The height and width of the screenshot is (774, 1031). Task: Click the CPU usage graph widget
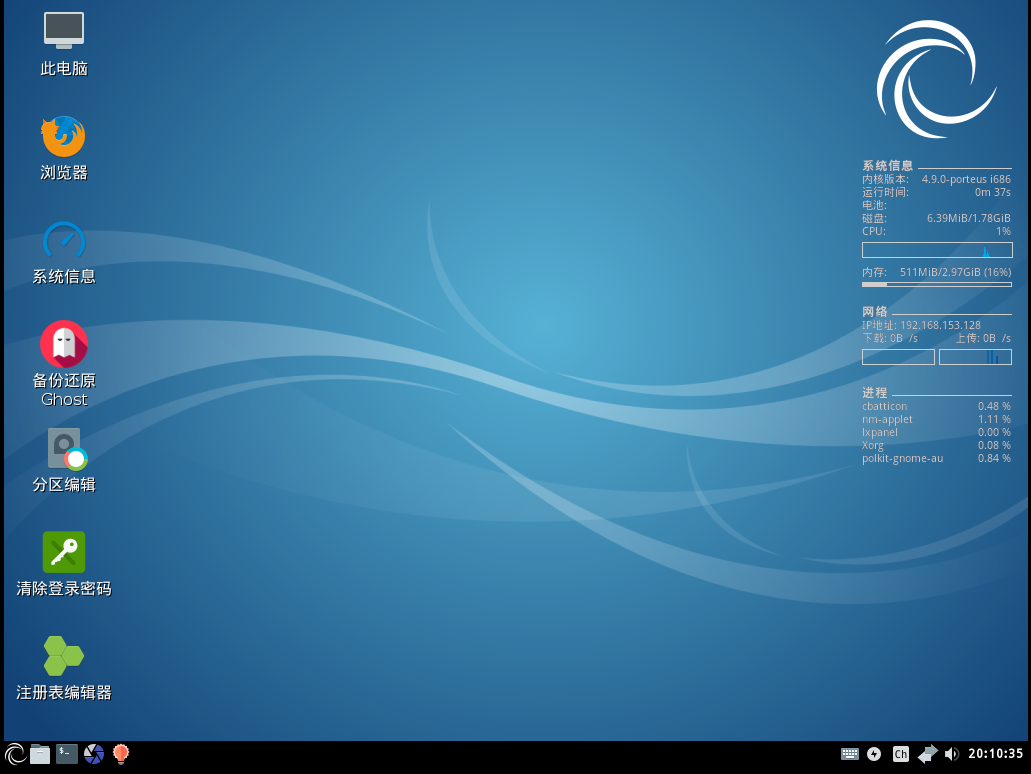coord(937,250)
